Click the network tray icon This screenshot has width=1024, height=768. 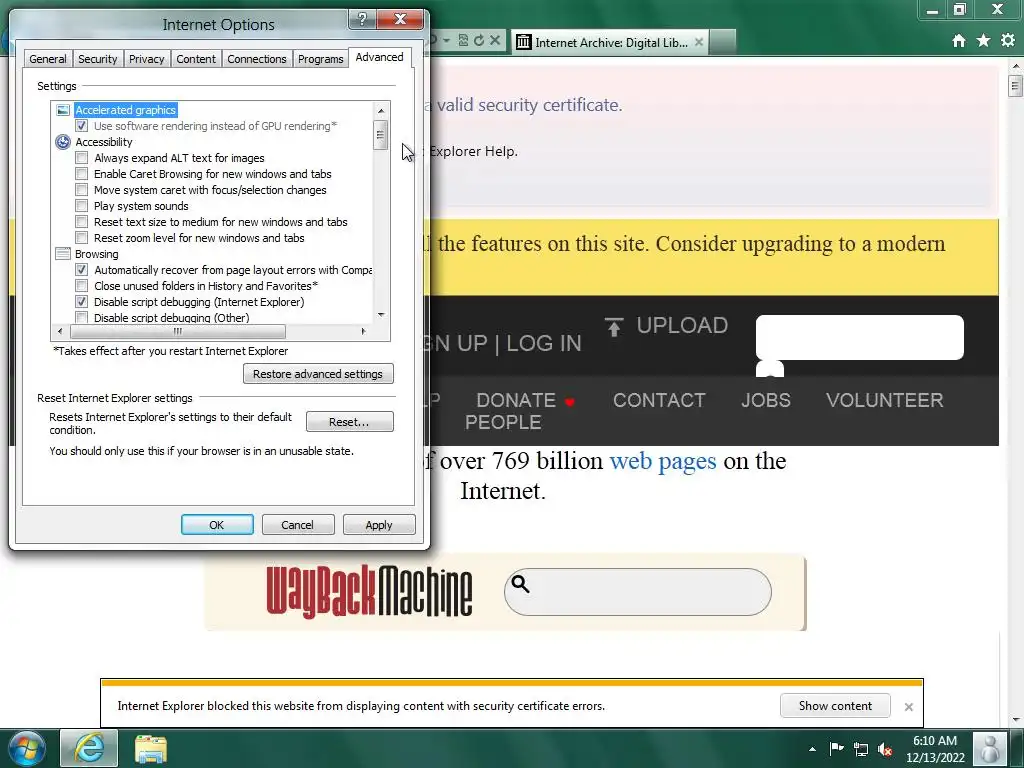coord(861,749)
